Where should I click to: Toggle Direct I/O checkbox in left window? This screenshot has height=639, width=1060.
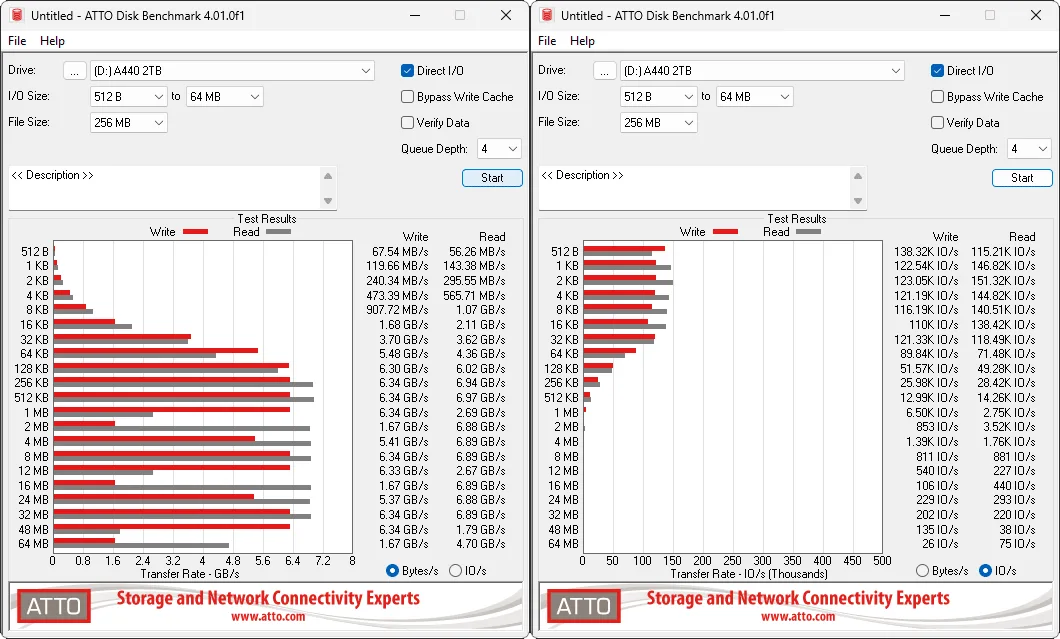[x=407, y=70]
